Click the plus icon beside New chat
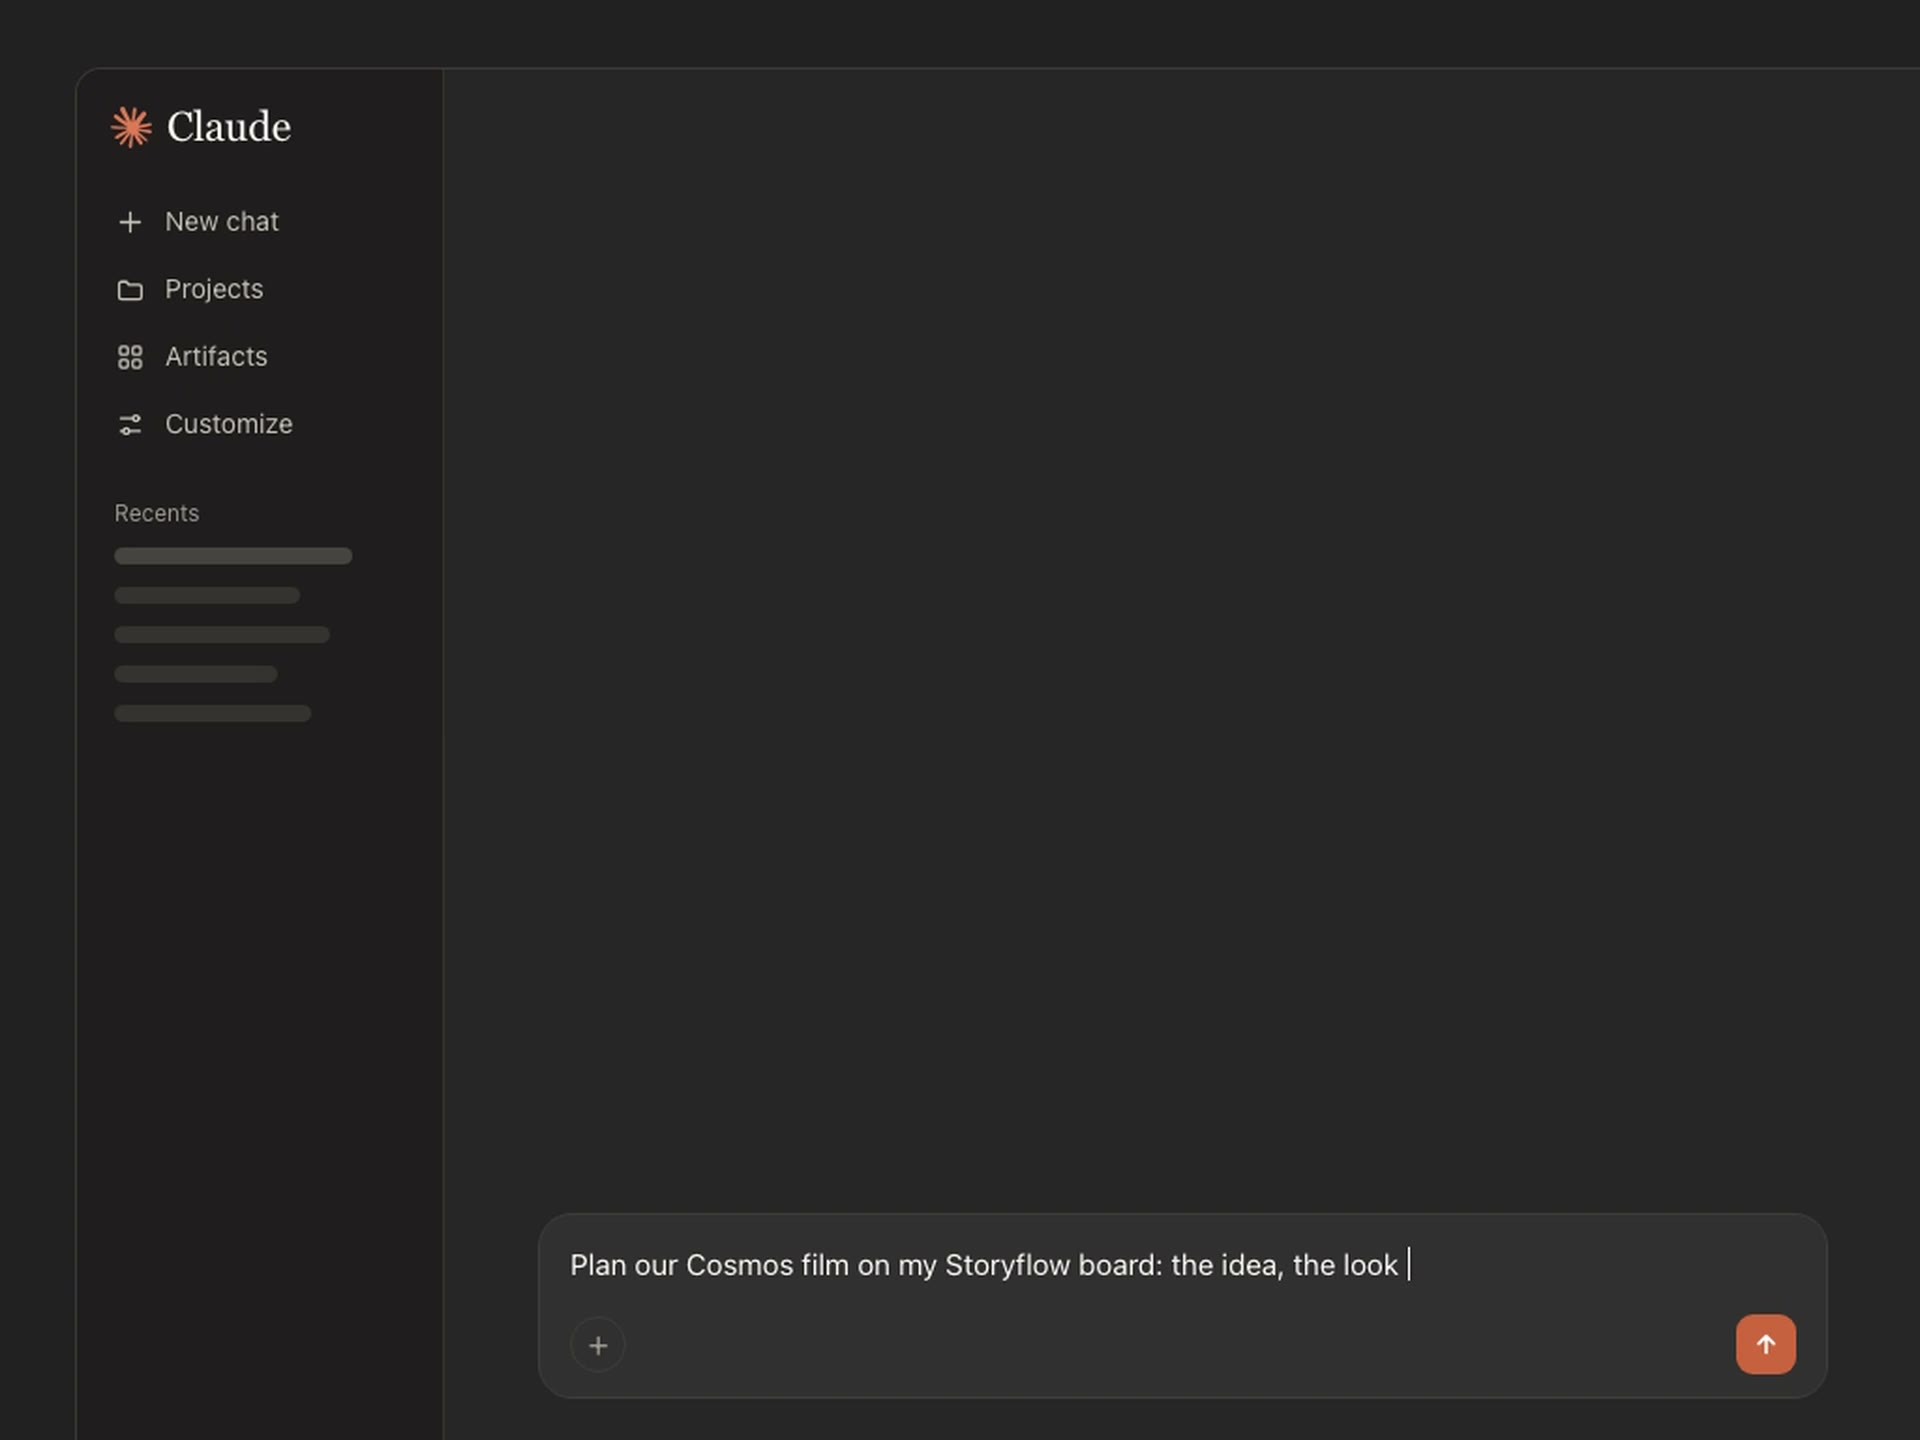The height and width of the screenshot is (1440, 1920). [x=130, y=222]
